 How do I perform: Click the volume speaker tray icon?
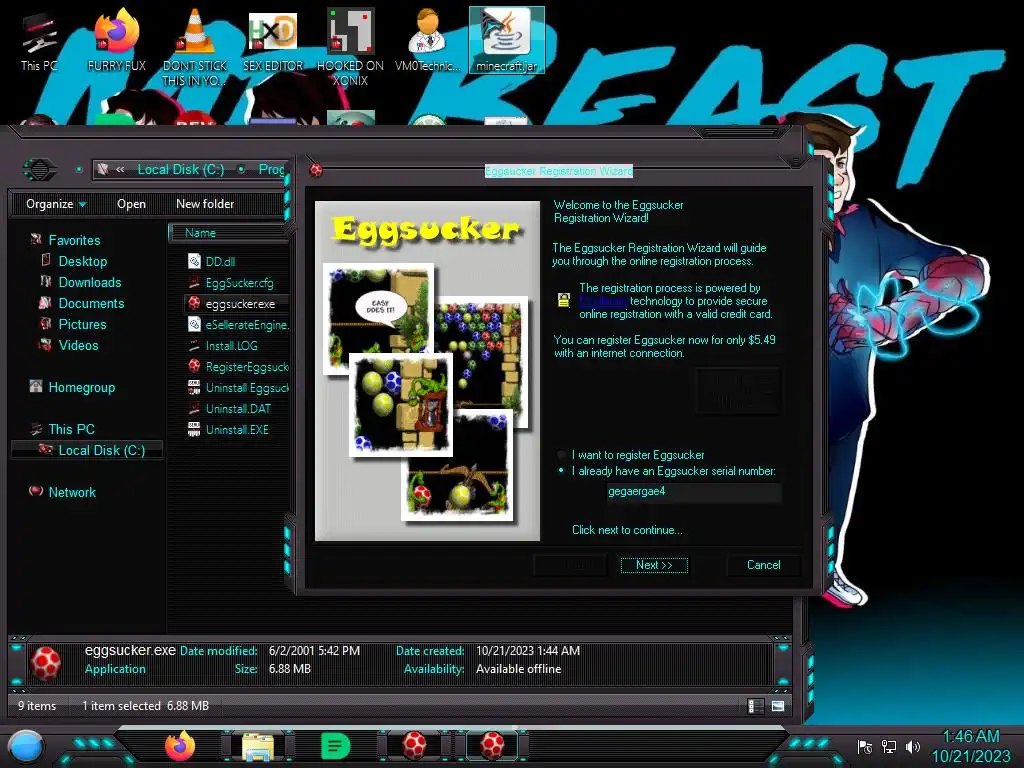(x=912, y=746)
